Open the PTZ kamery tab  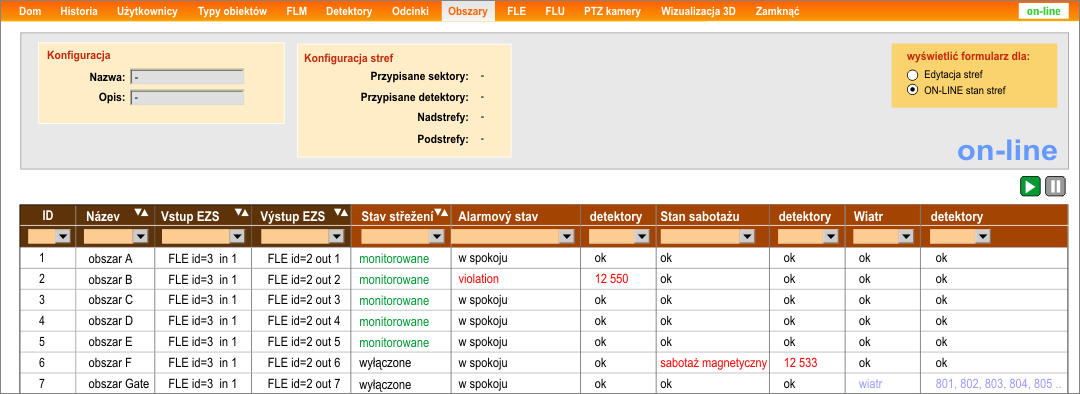click(x=612, y=11)
